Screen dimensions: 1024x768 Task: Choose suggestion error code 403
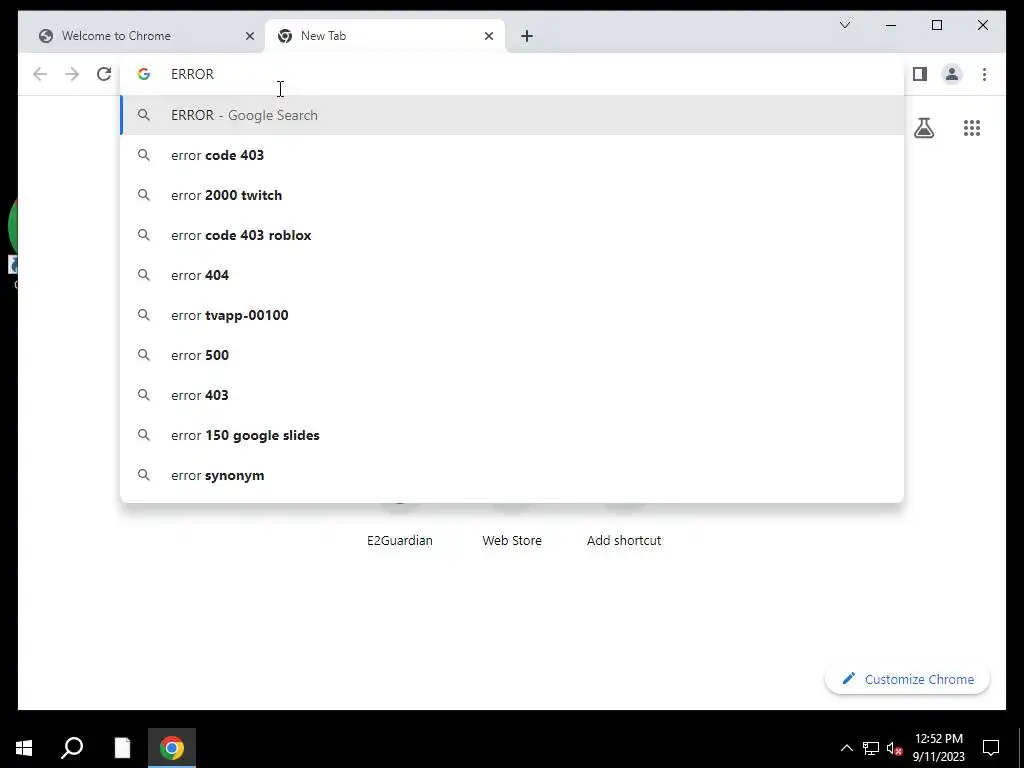(x=512, y=155)
